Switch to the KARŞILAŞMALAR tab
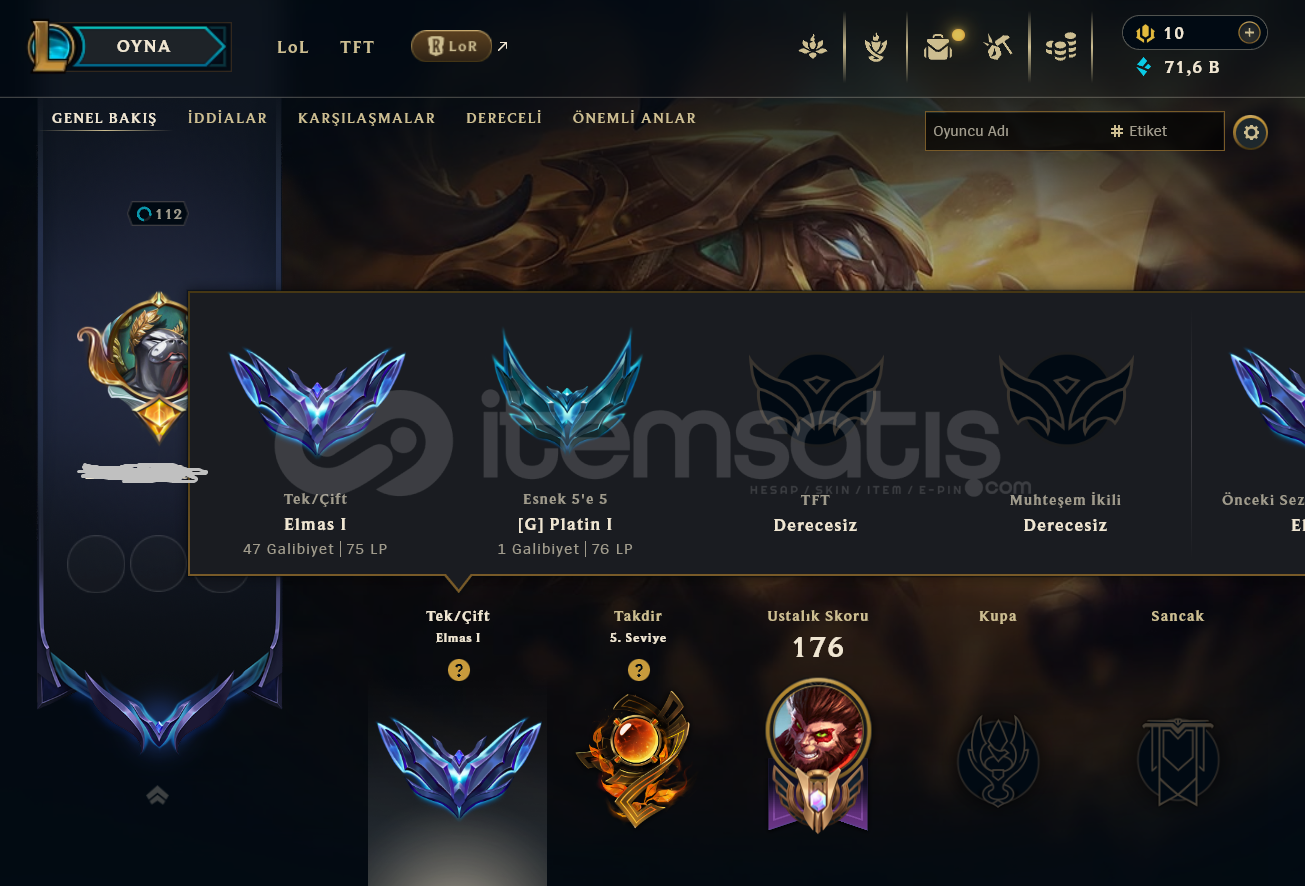This screenshot has height=886, width=1305. point(367,118)
